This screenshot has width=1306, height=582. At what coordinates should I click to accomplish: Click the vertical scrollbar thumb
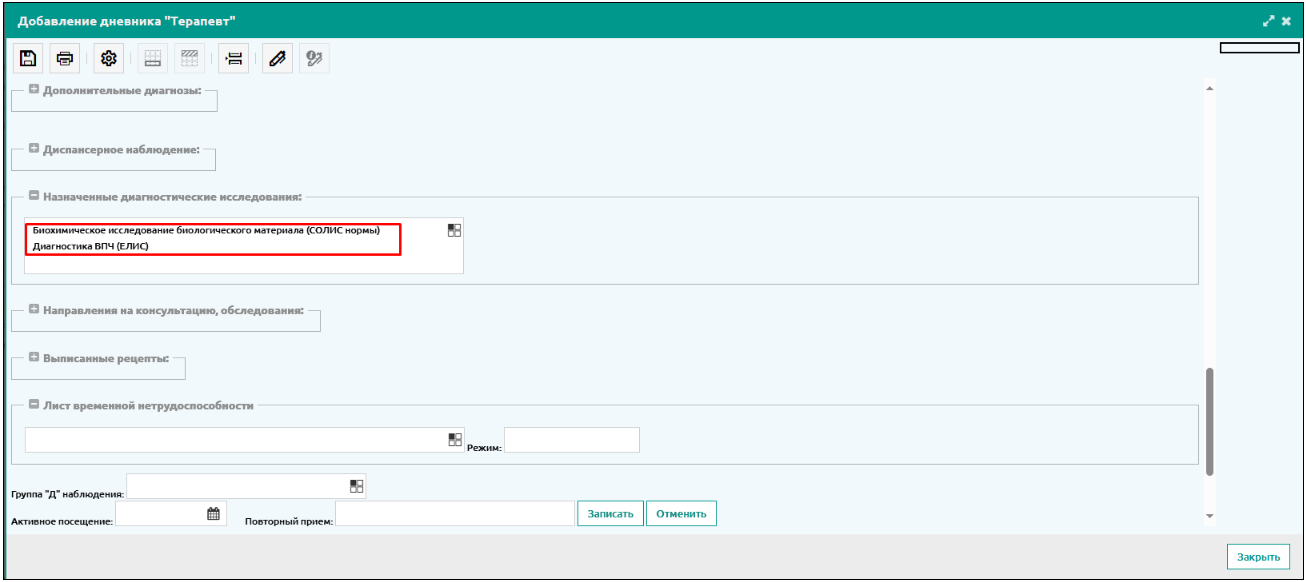(1209, 420)
